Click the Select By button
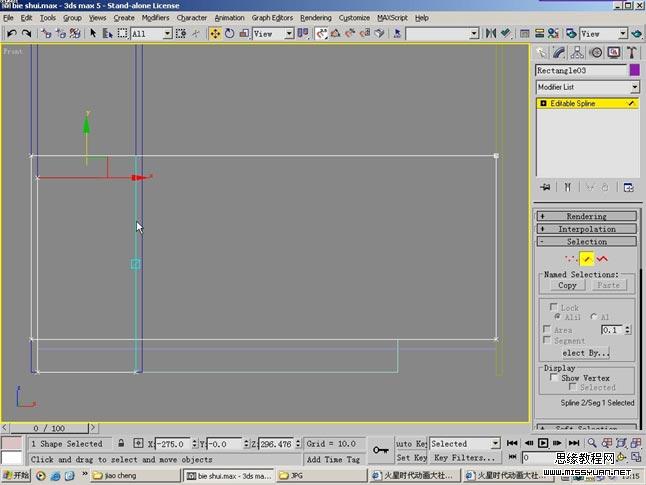Image resolution: width=646 pixels, height=485 pixels. tap(585, 353)
